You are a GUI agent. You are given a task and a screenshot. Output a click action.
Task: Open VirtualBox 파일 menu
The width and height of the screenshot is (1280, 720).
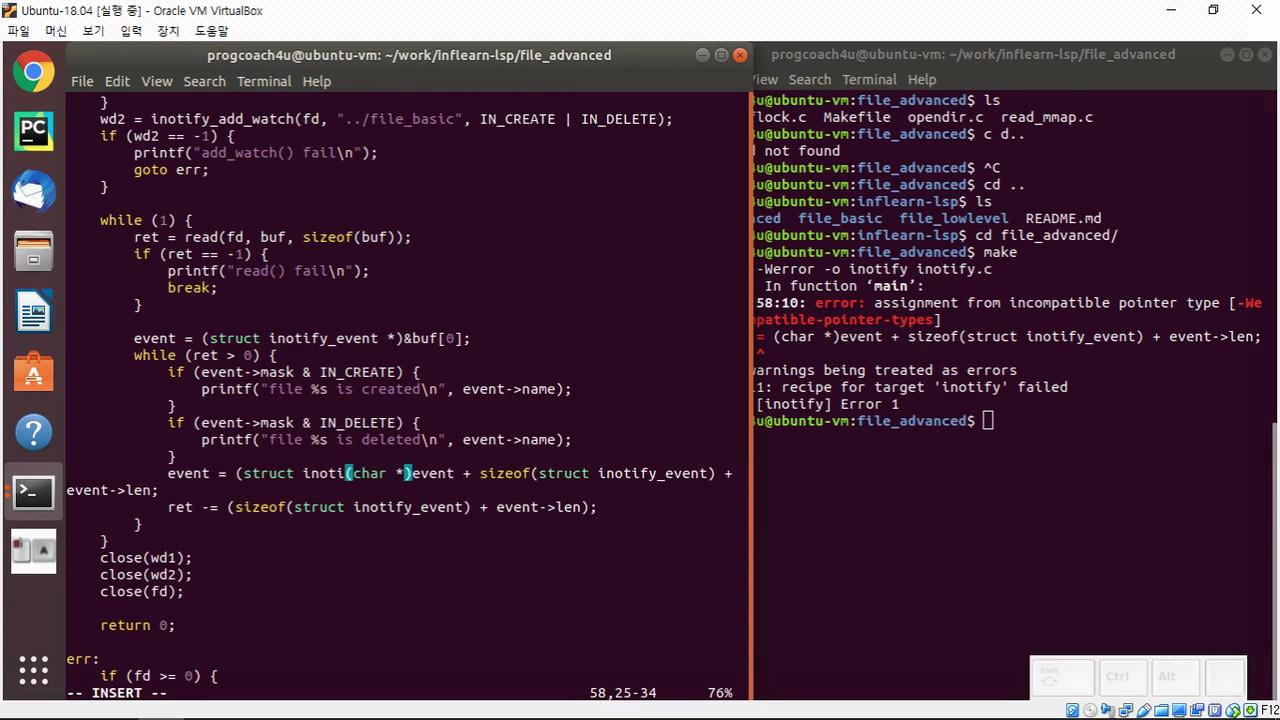click(x=18, y=31)
